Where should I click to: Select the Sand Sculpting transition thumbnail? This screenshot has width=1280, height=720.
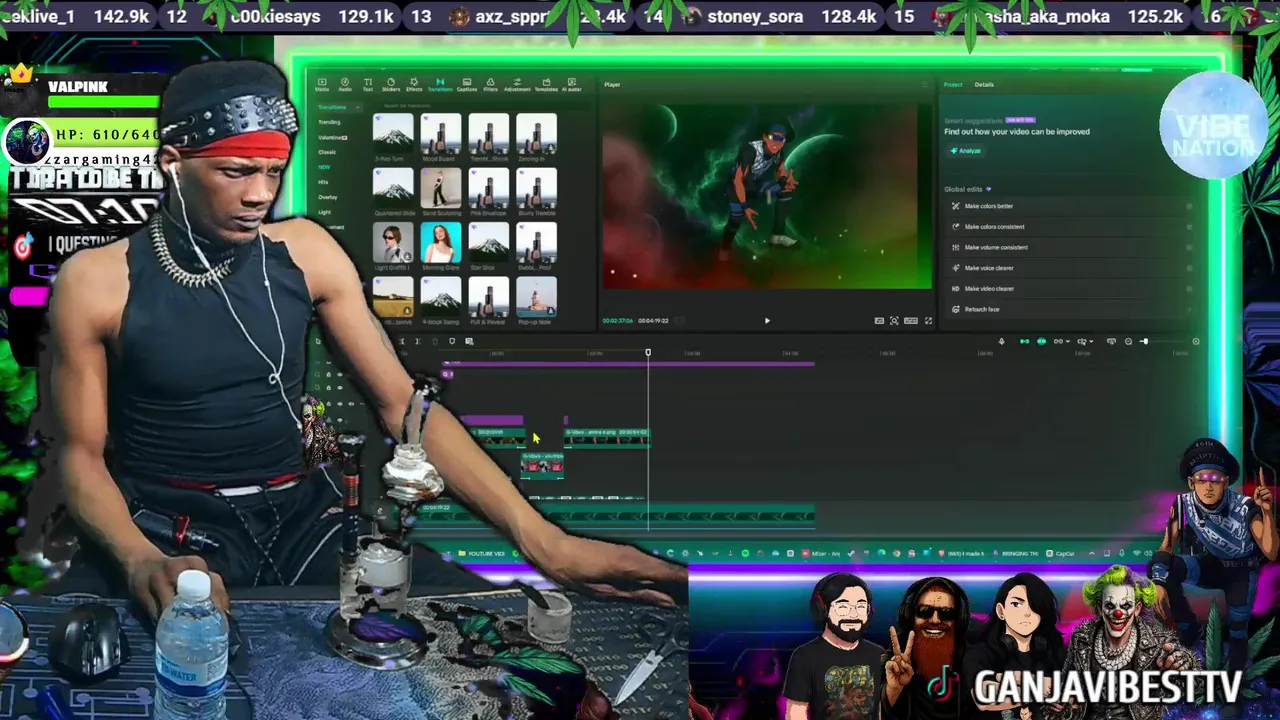(440, 188)
